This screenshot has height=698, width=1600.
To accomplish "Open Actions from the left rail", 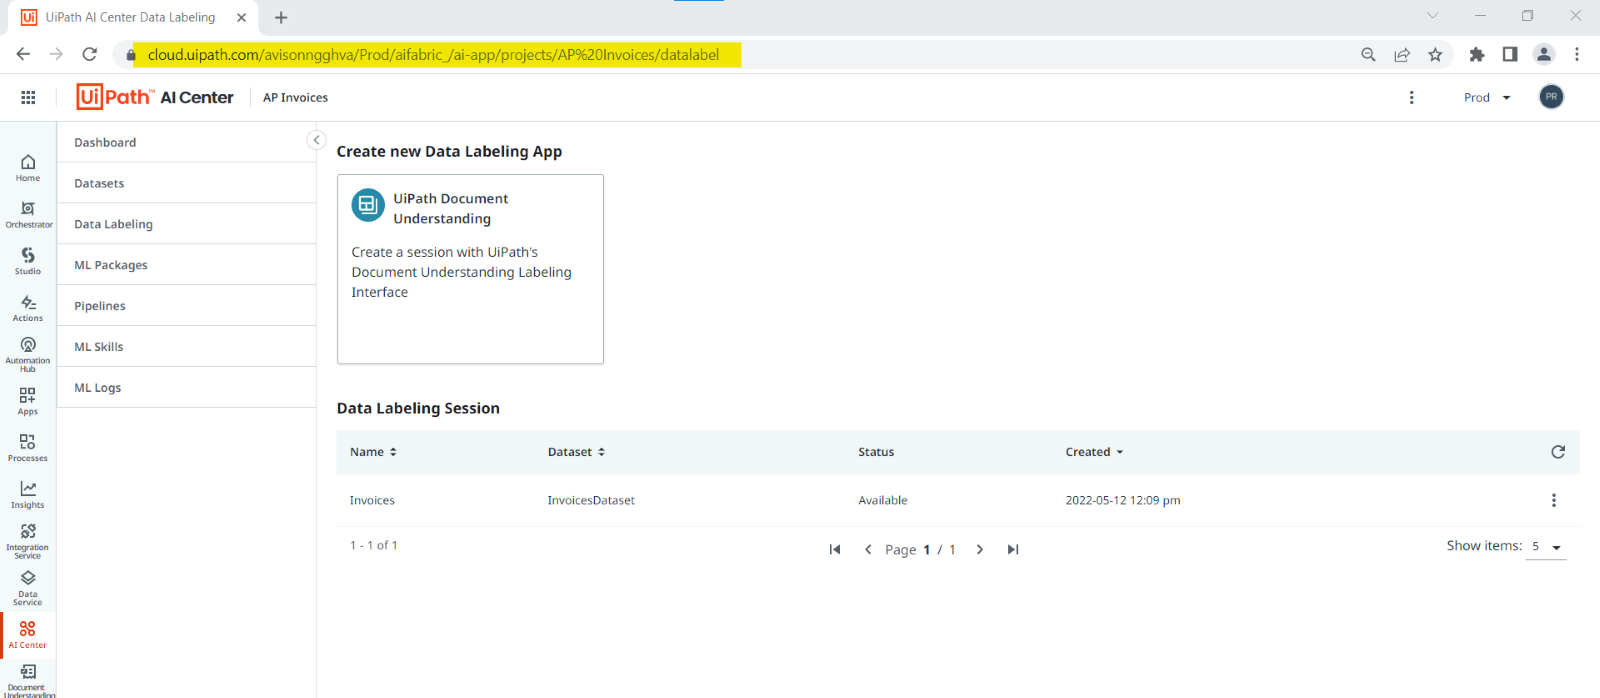I will pos(28,308).
